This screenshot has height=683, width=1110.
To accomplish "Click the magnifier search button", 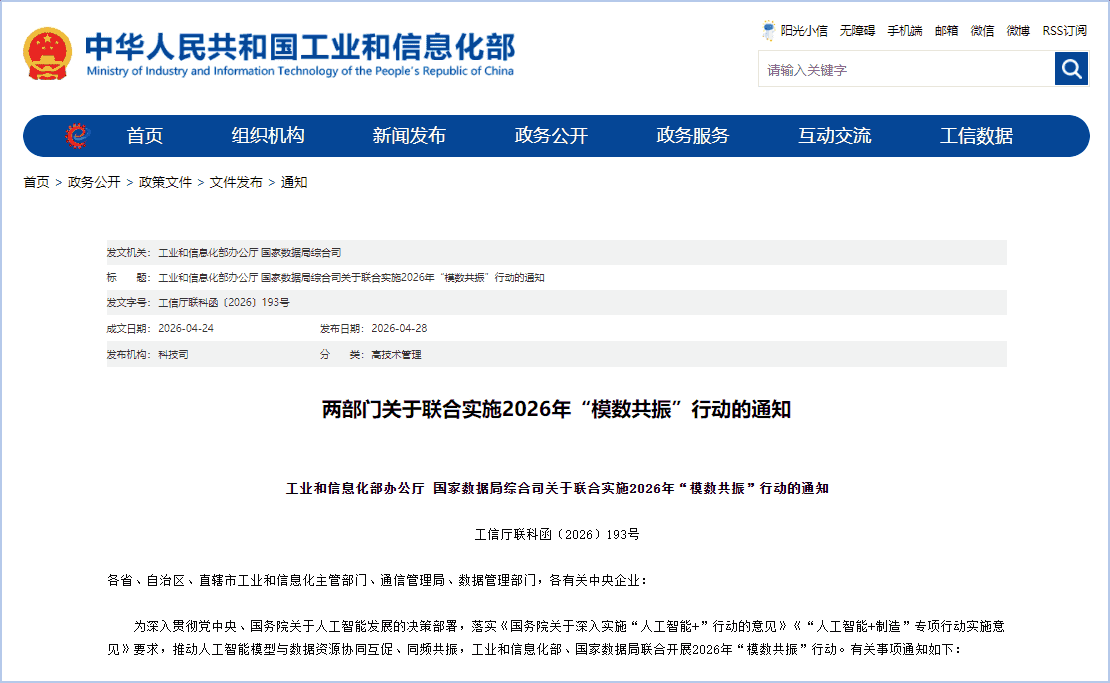I will coord(1071,69).
